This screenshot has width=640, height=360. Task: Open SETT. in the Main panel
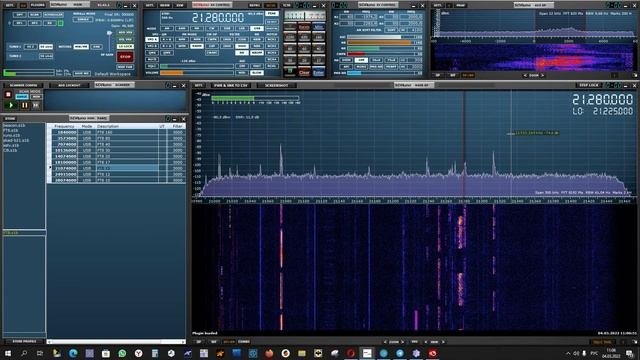click(x=10, y=5)
